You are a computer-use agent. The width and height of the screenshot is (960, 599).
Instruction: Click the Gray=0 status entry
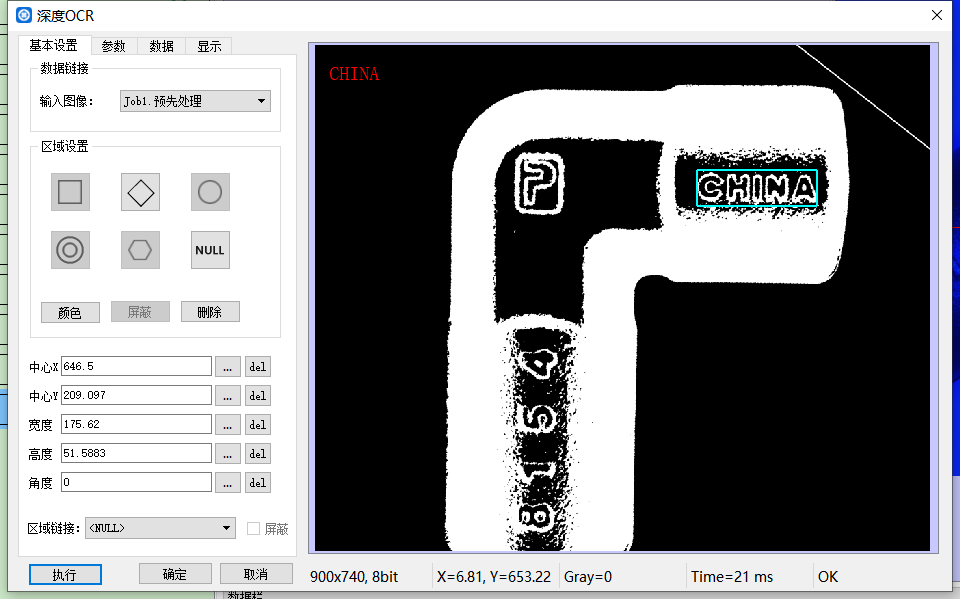[588, 576]
